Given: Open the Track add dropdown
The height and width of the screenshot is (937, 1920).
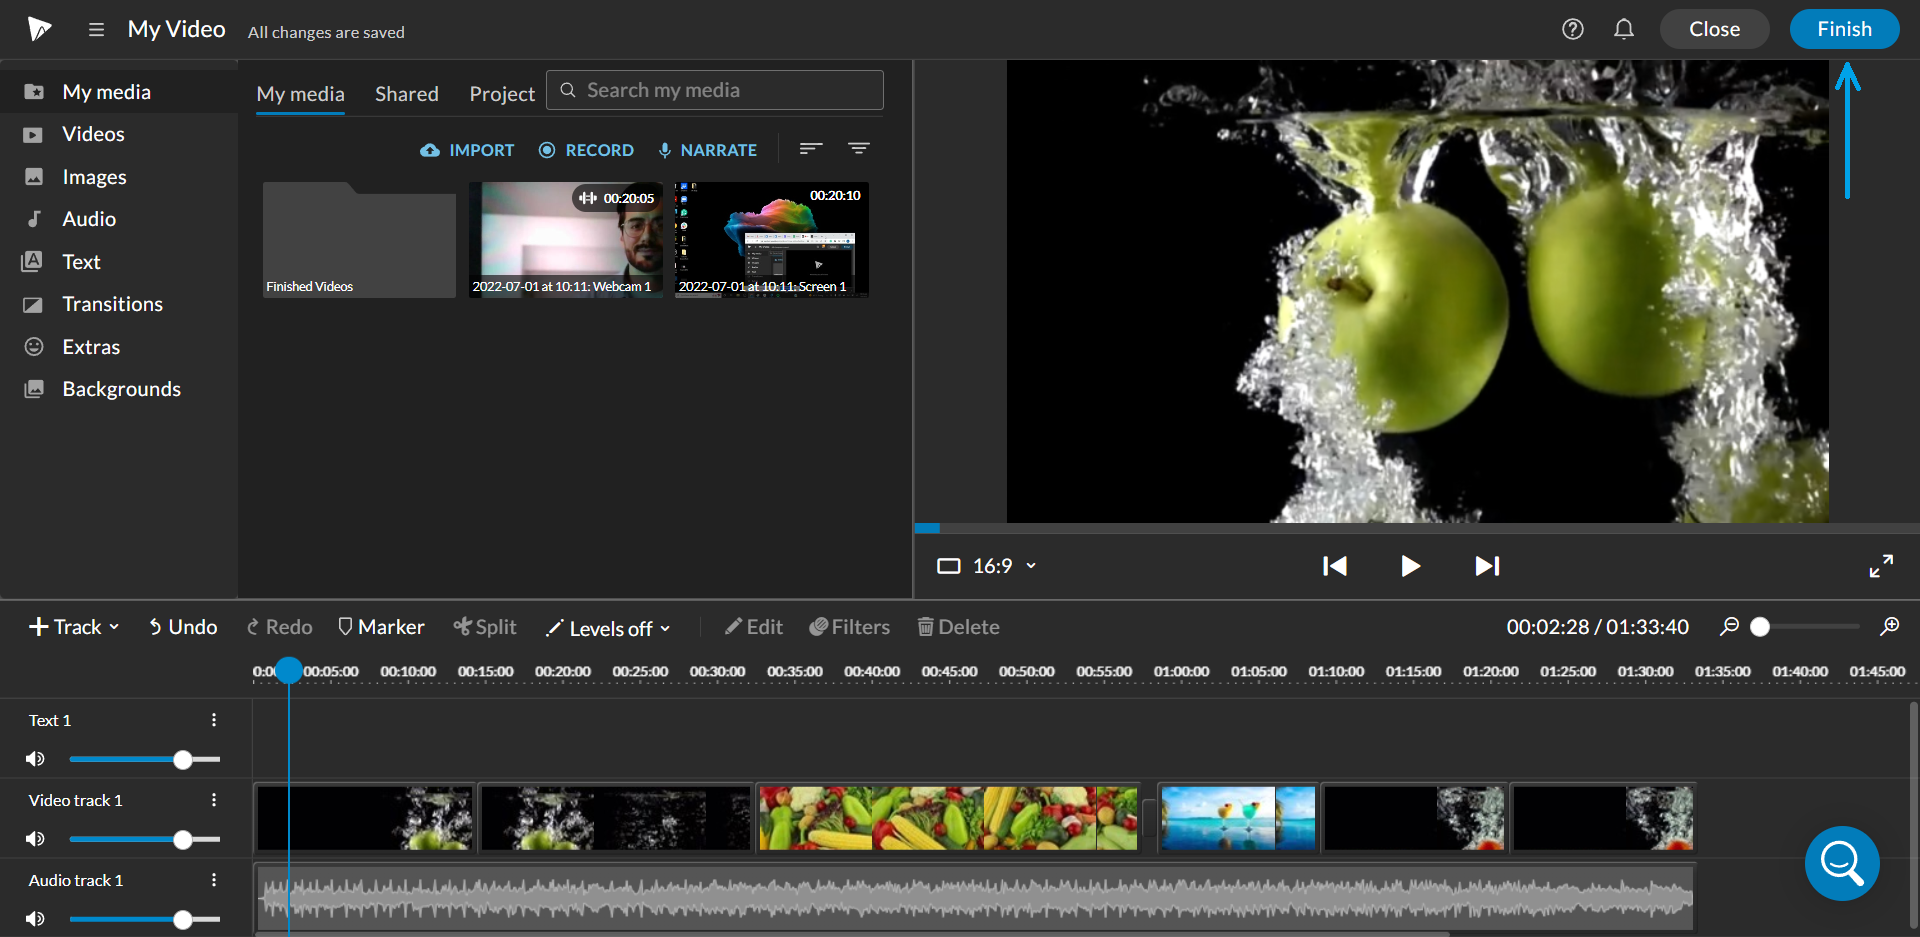Looking at the screenshot, I should pos(72,627).
